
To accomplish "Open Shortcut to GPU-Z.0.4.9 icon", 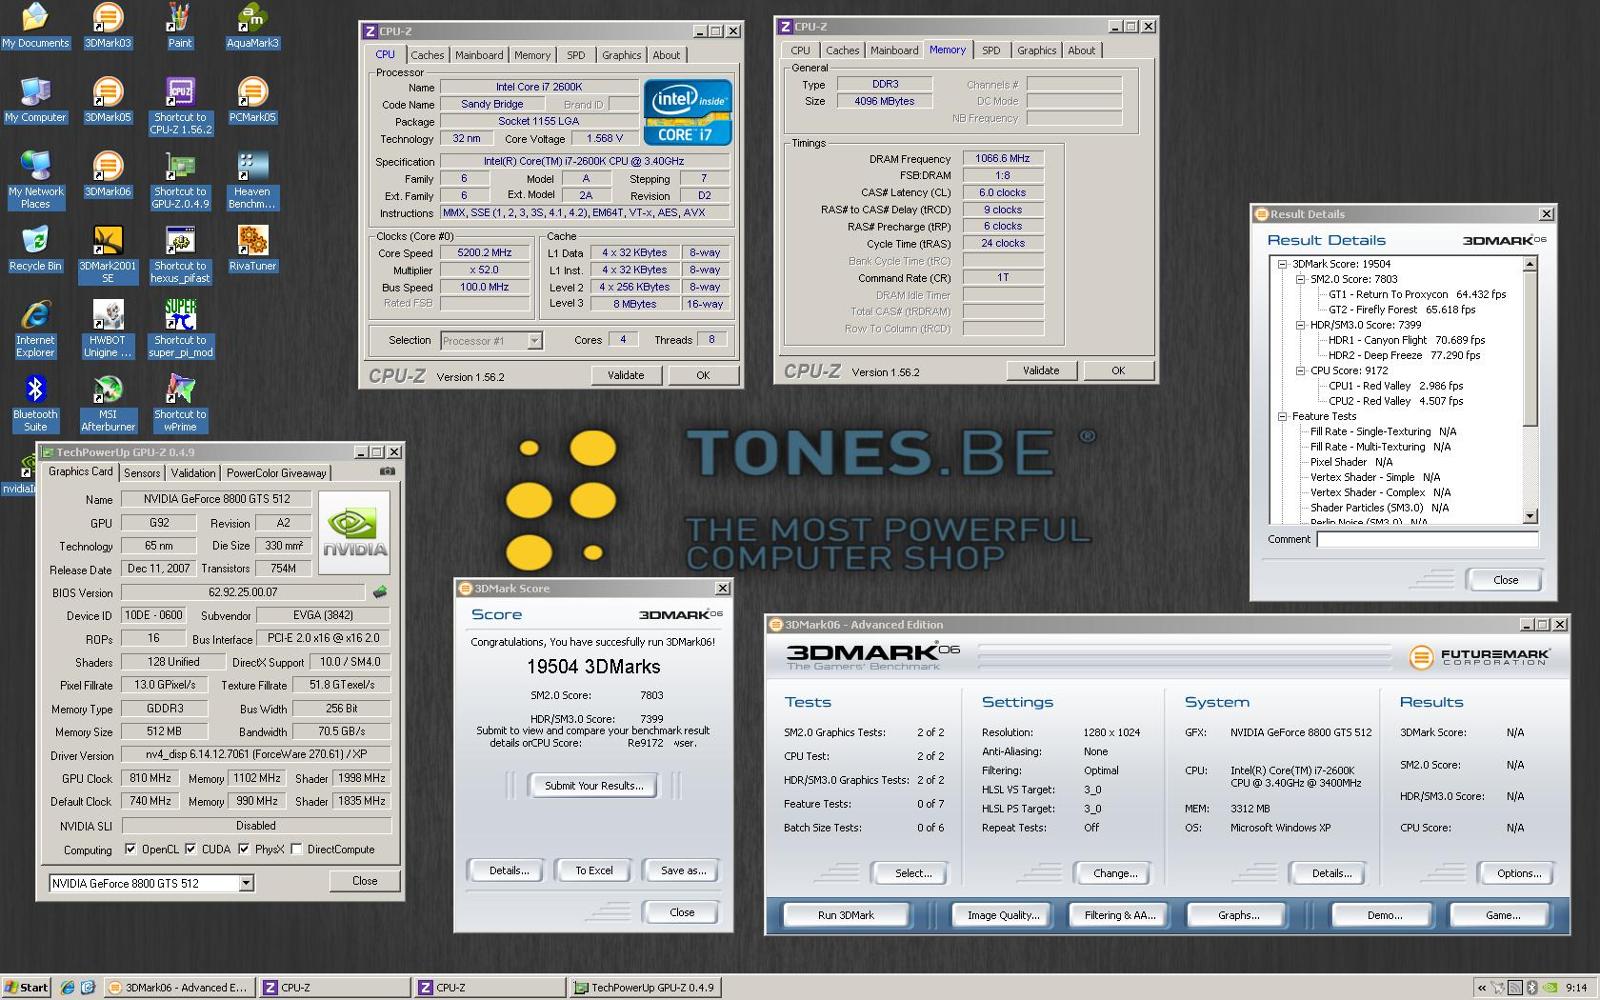I will click(180, 179).
